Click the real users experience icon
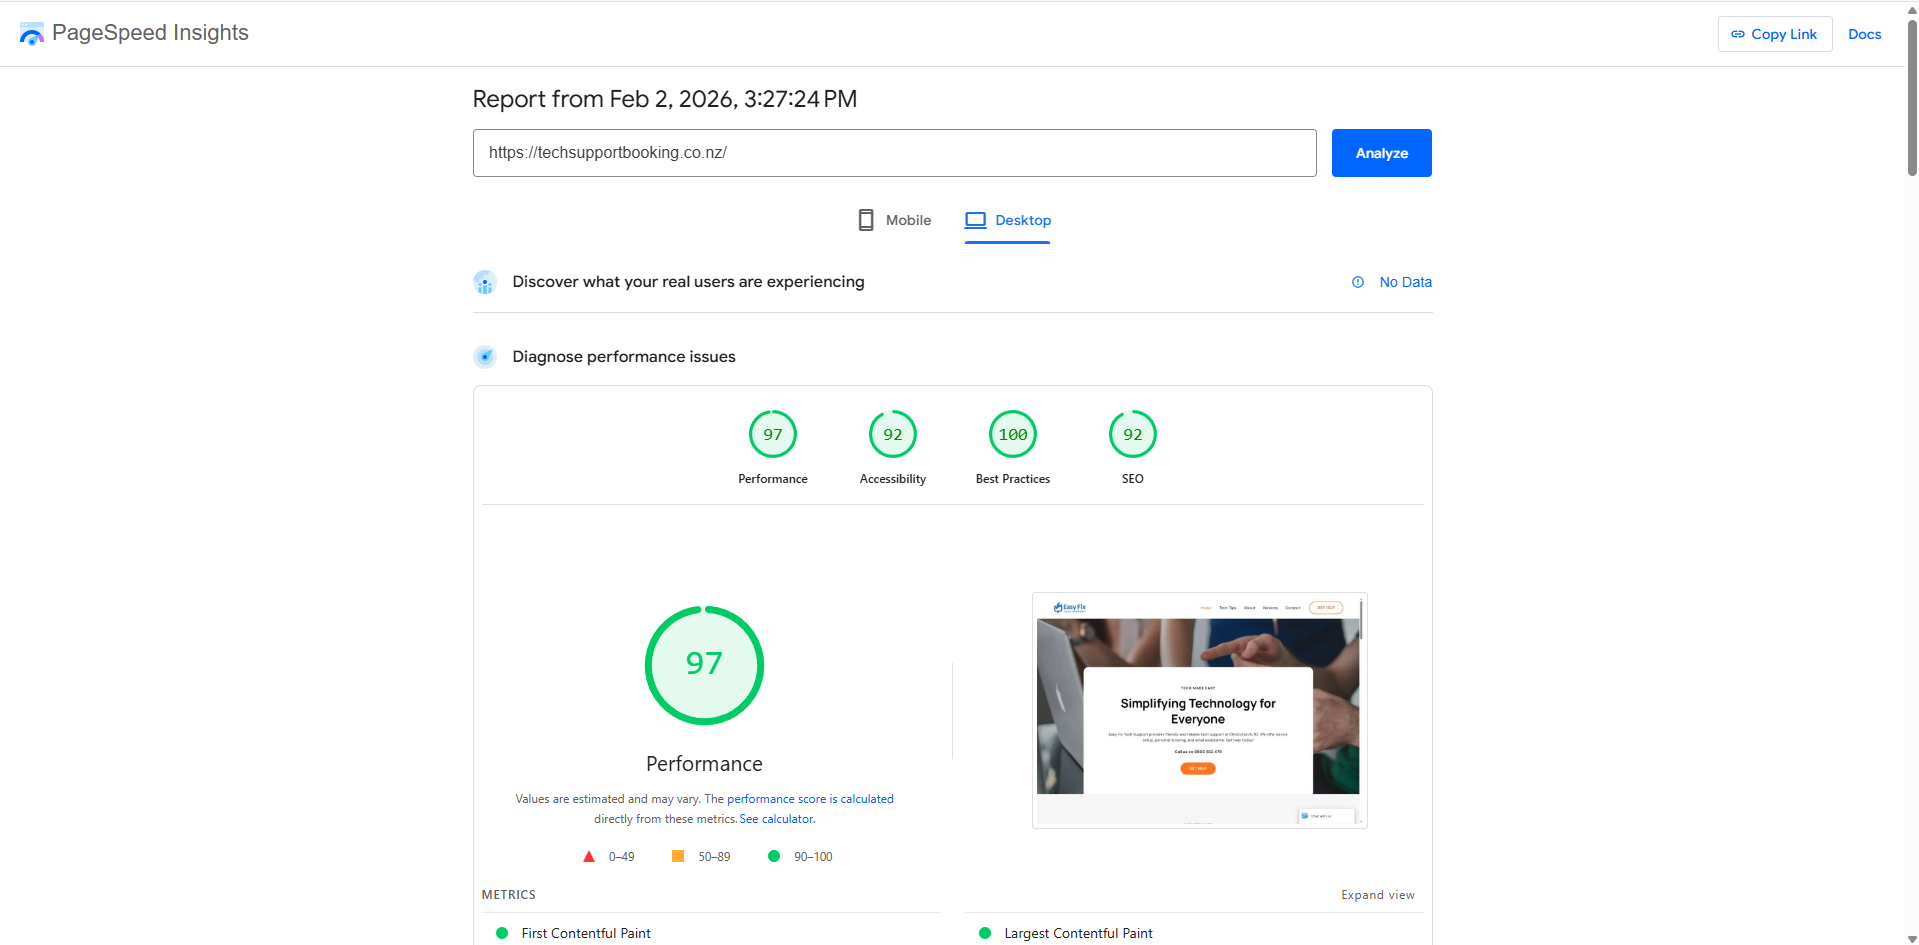 (x=485, y=282)
